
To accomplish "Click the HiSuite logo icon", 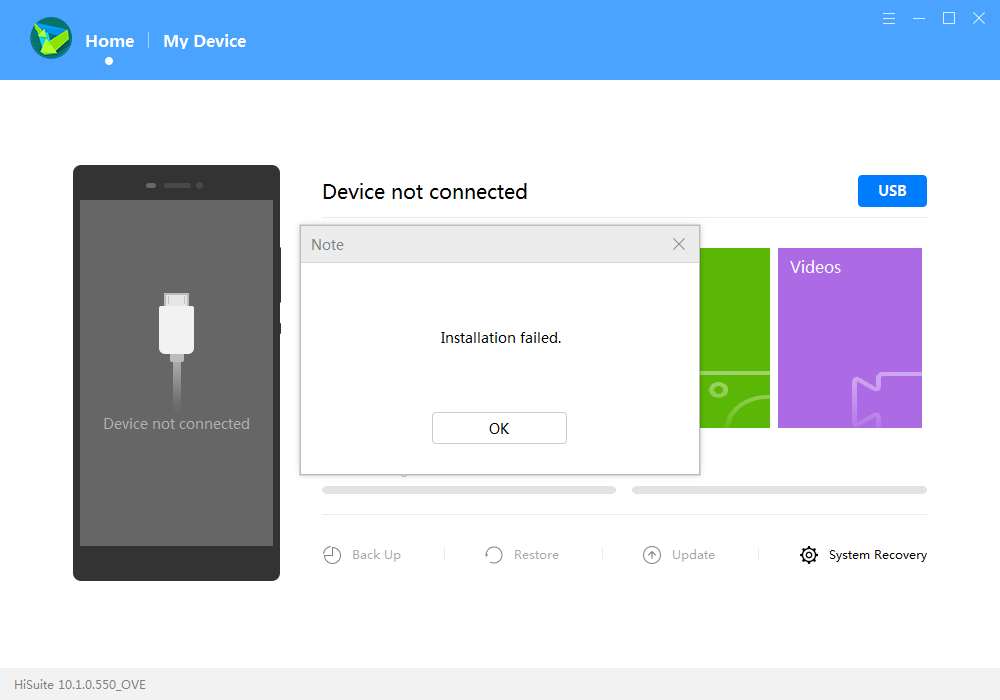I will [51, 38].
